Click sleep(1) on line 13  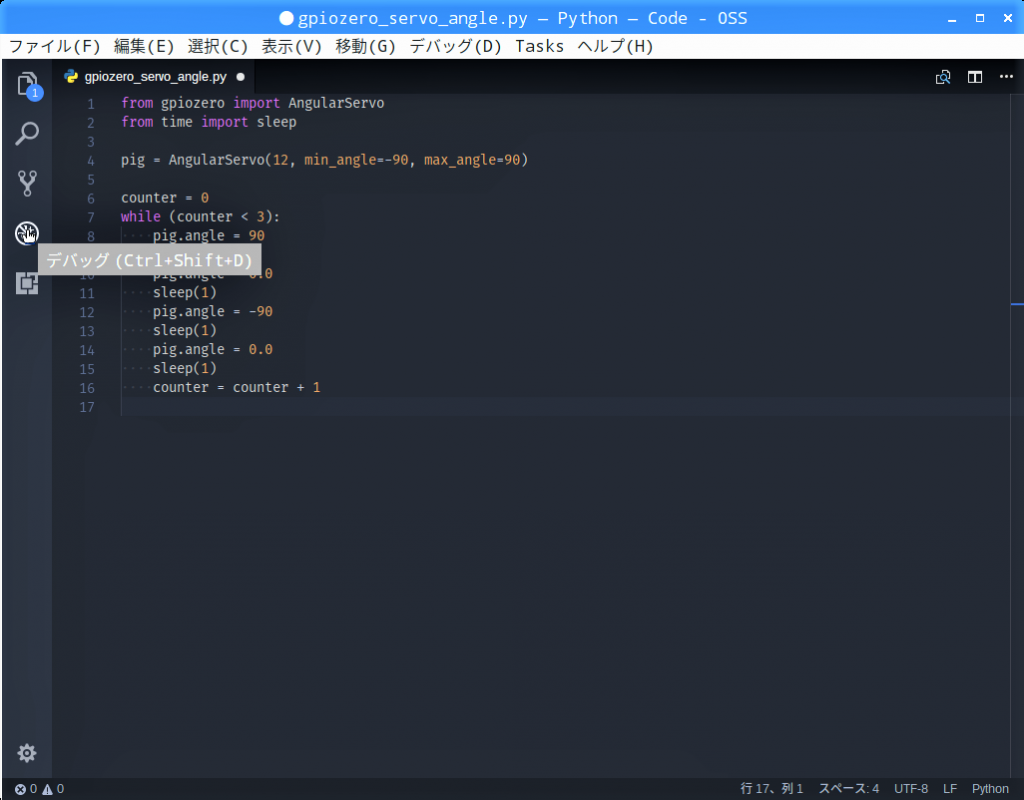point(185,330)
